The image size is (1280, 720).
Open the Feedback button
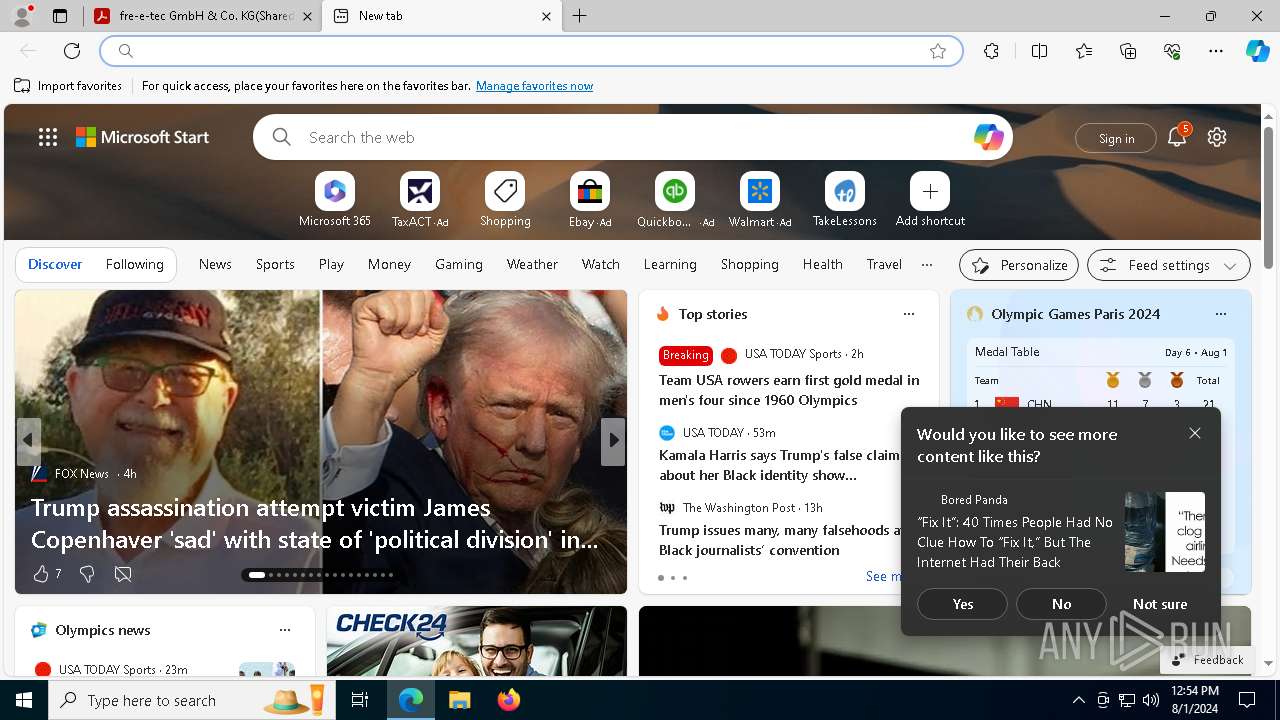(x=1207, y=660)
